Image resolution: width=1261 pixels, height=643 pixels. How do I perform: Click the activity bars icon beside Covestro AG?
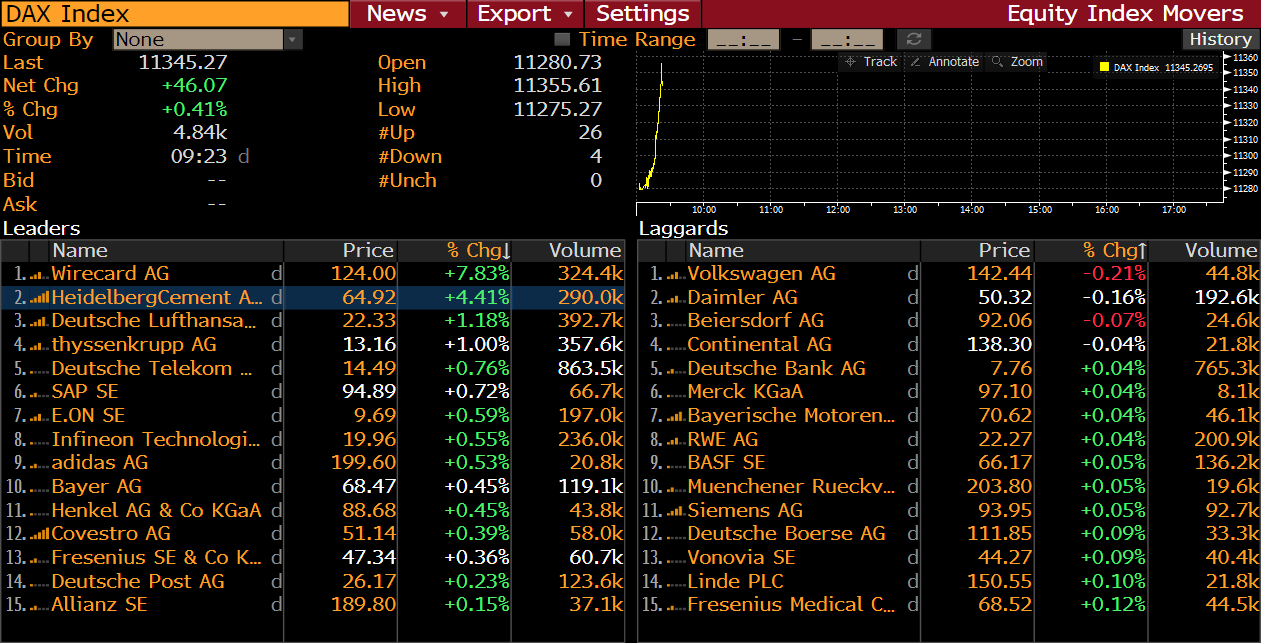click(x=39, y=534)
